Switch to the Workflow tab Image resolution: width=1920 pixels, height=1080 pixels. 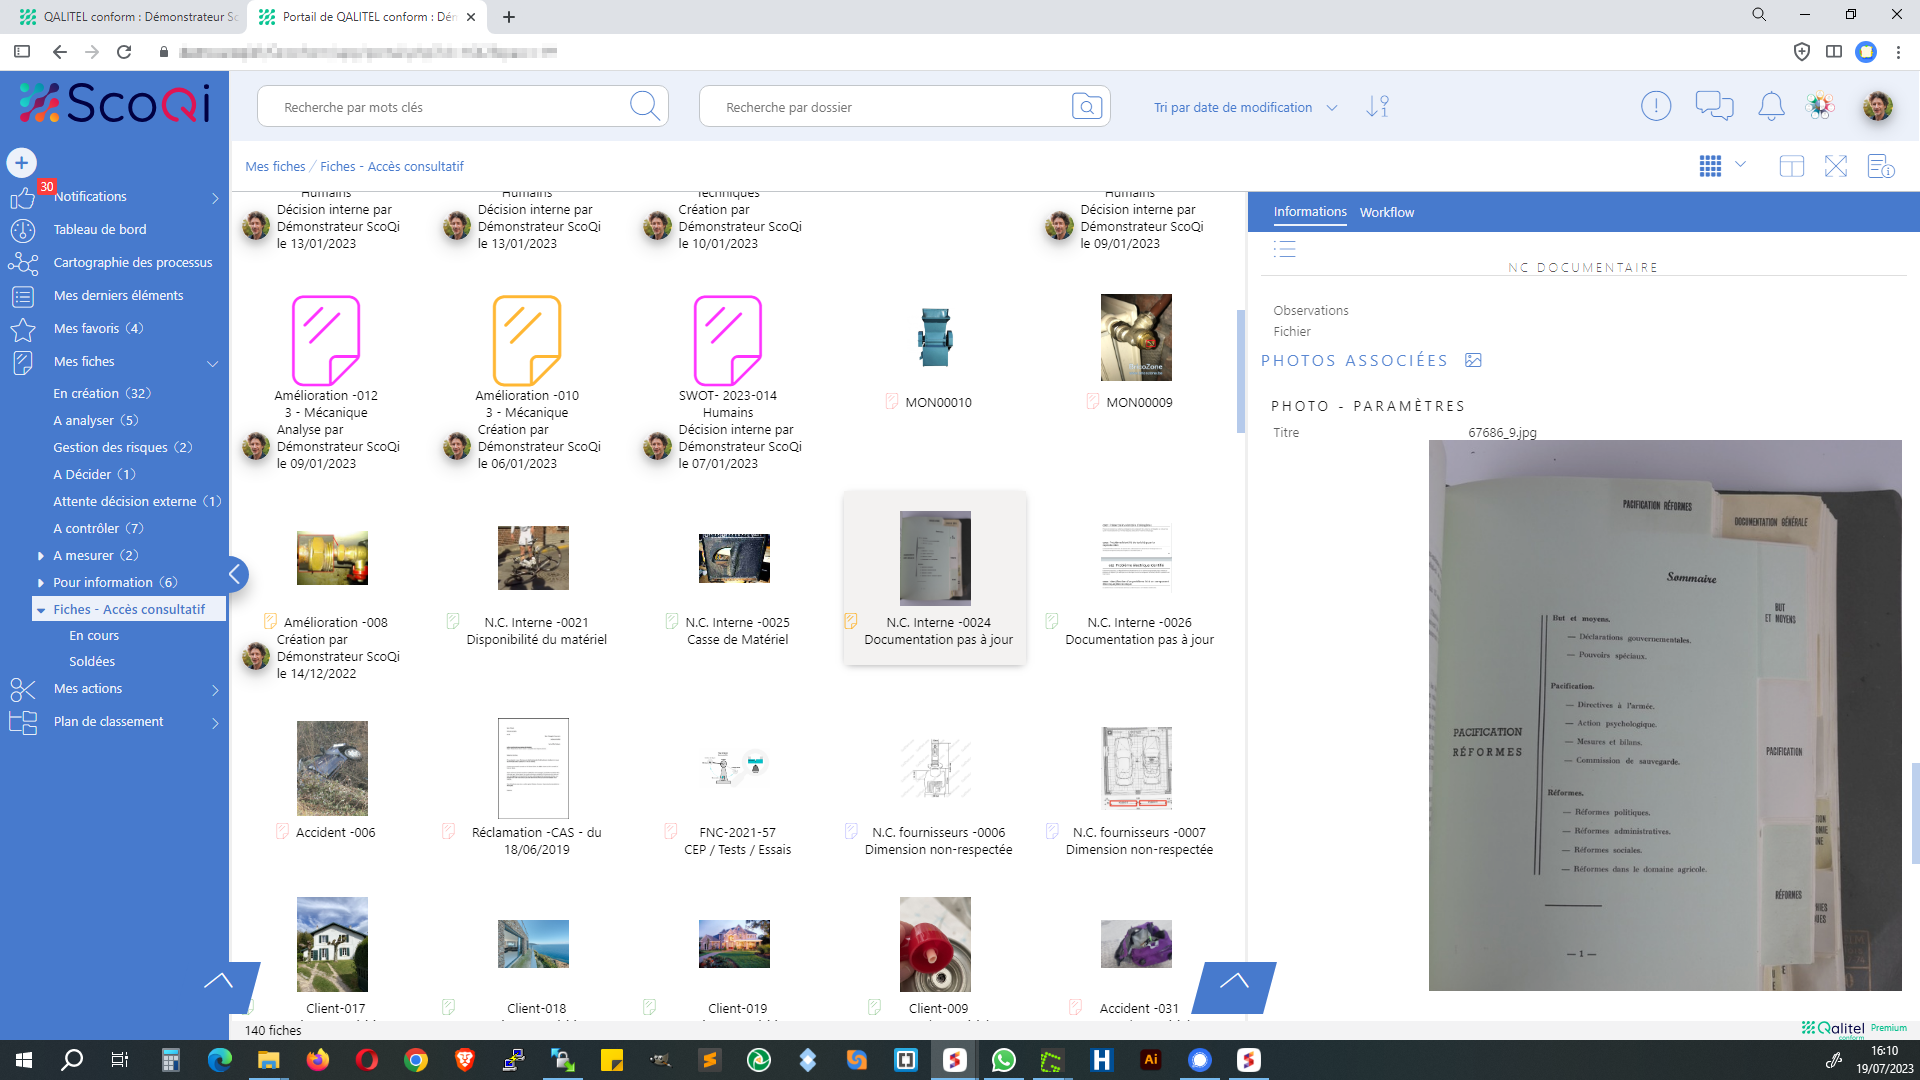(x=1386, y=212)
